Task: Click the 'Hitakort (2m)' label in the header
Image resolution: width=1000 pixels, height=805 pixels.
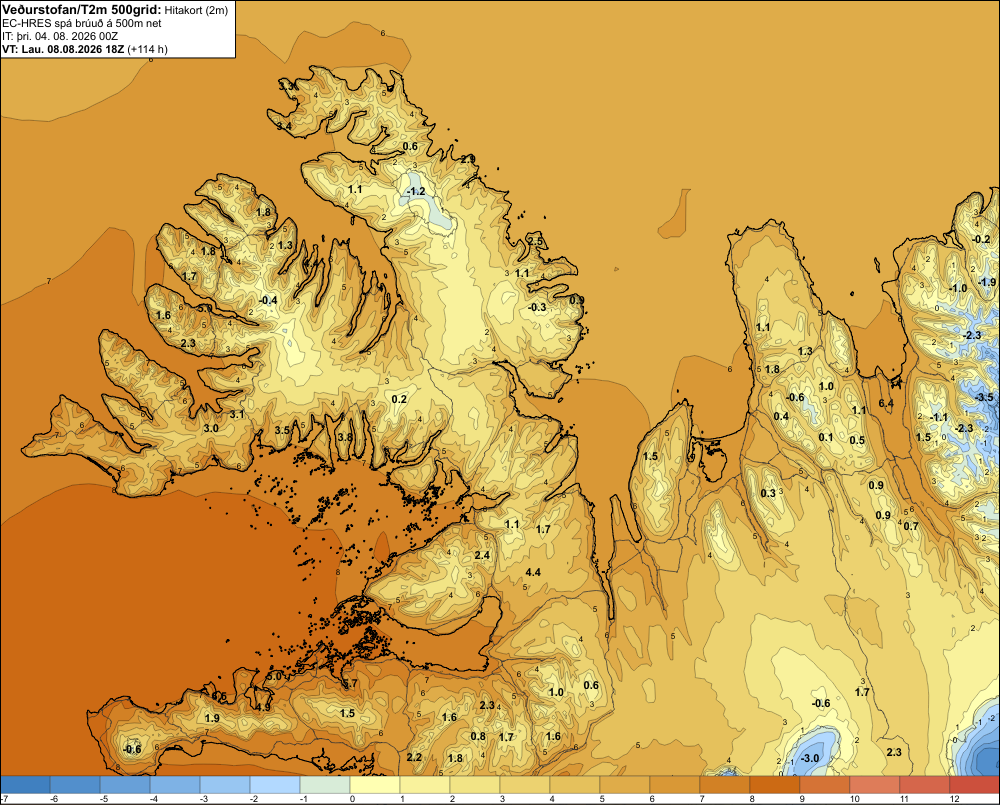Action: (196, 10)
